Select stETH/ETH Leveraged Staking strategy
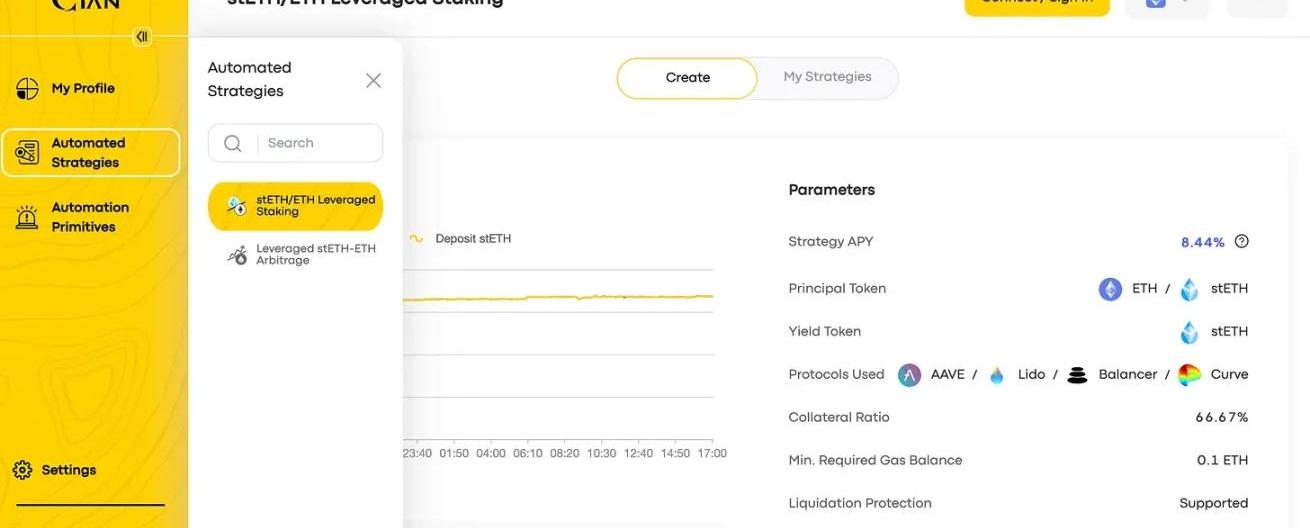 tap(295, 206)
